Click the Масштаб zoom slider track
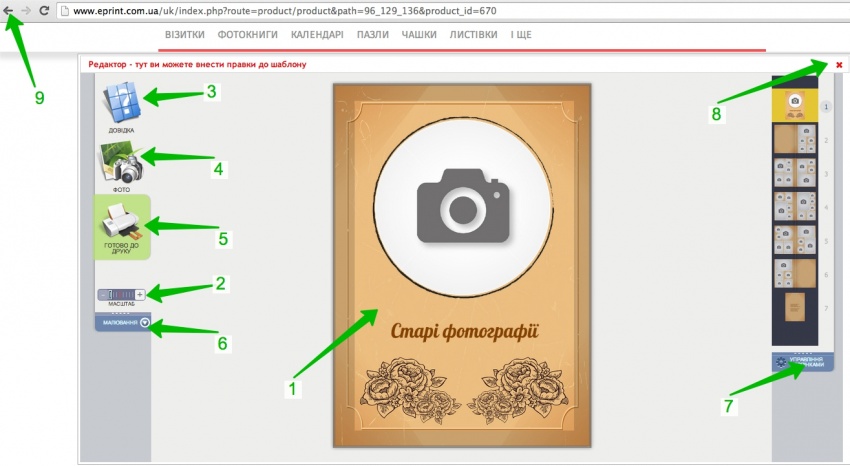850x466 pixels. pos(121,294)
